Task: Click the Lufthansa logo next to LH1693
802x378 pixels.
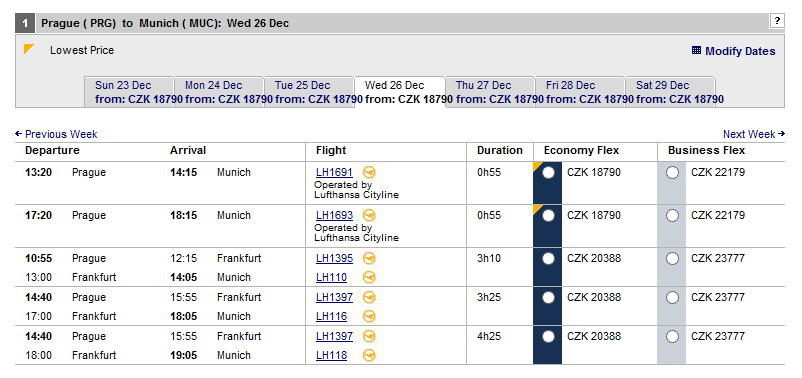Action: click(369, 215)
